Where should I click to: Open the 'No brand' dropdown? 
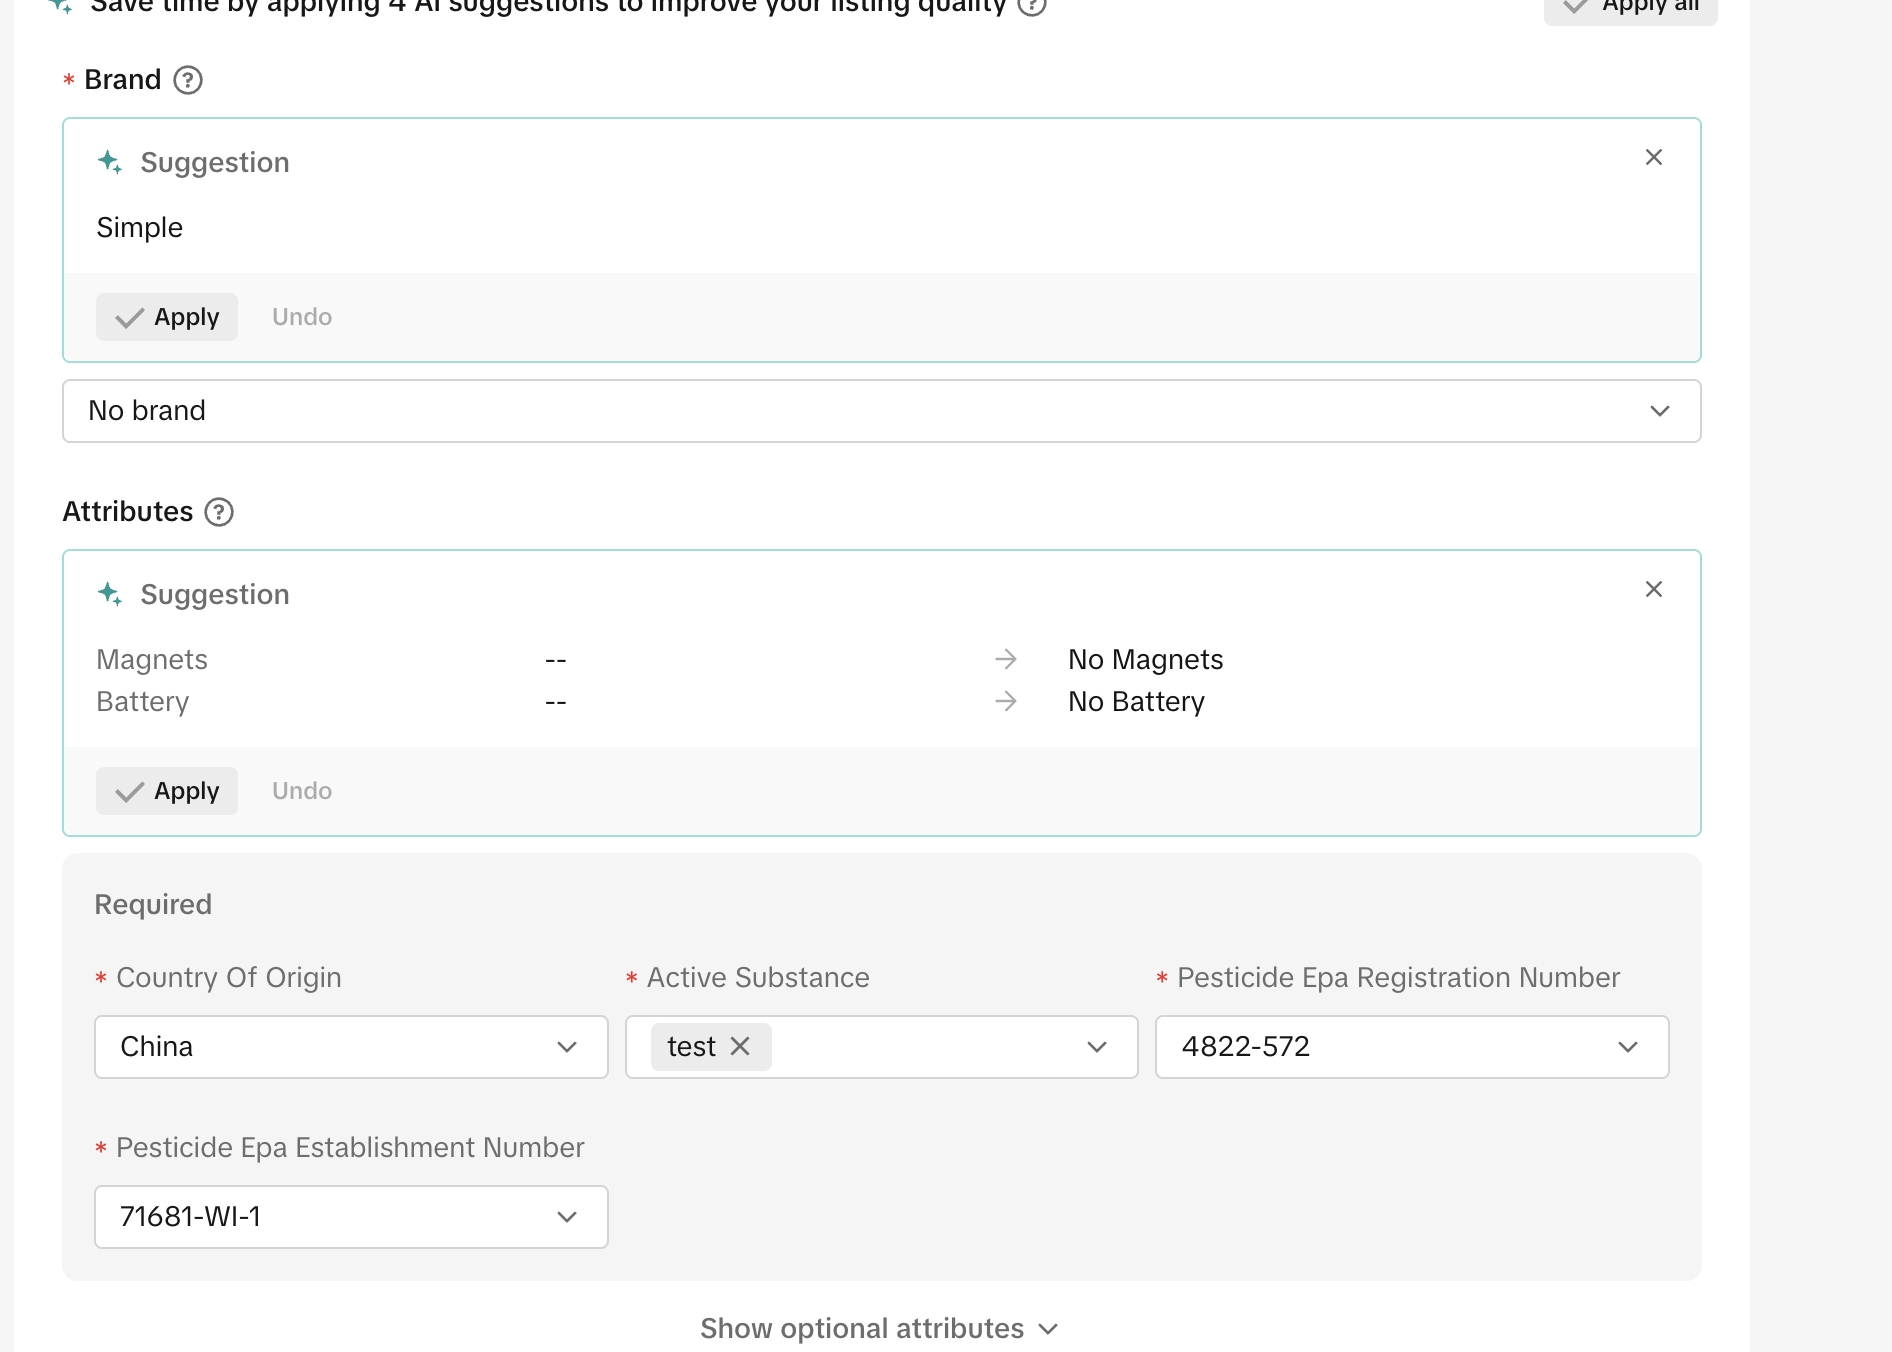point(881,411)
